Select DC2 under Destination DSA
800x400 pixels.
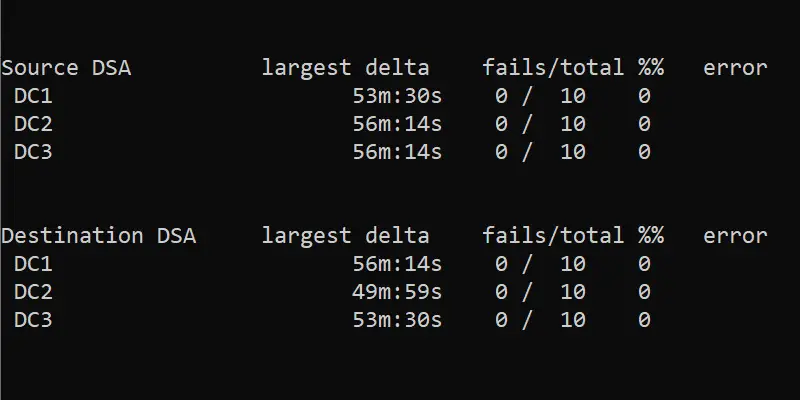[33, 292]
